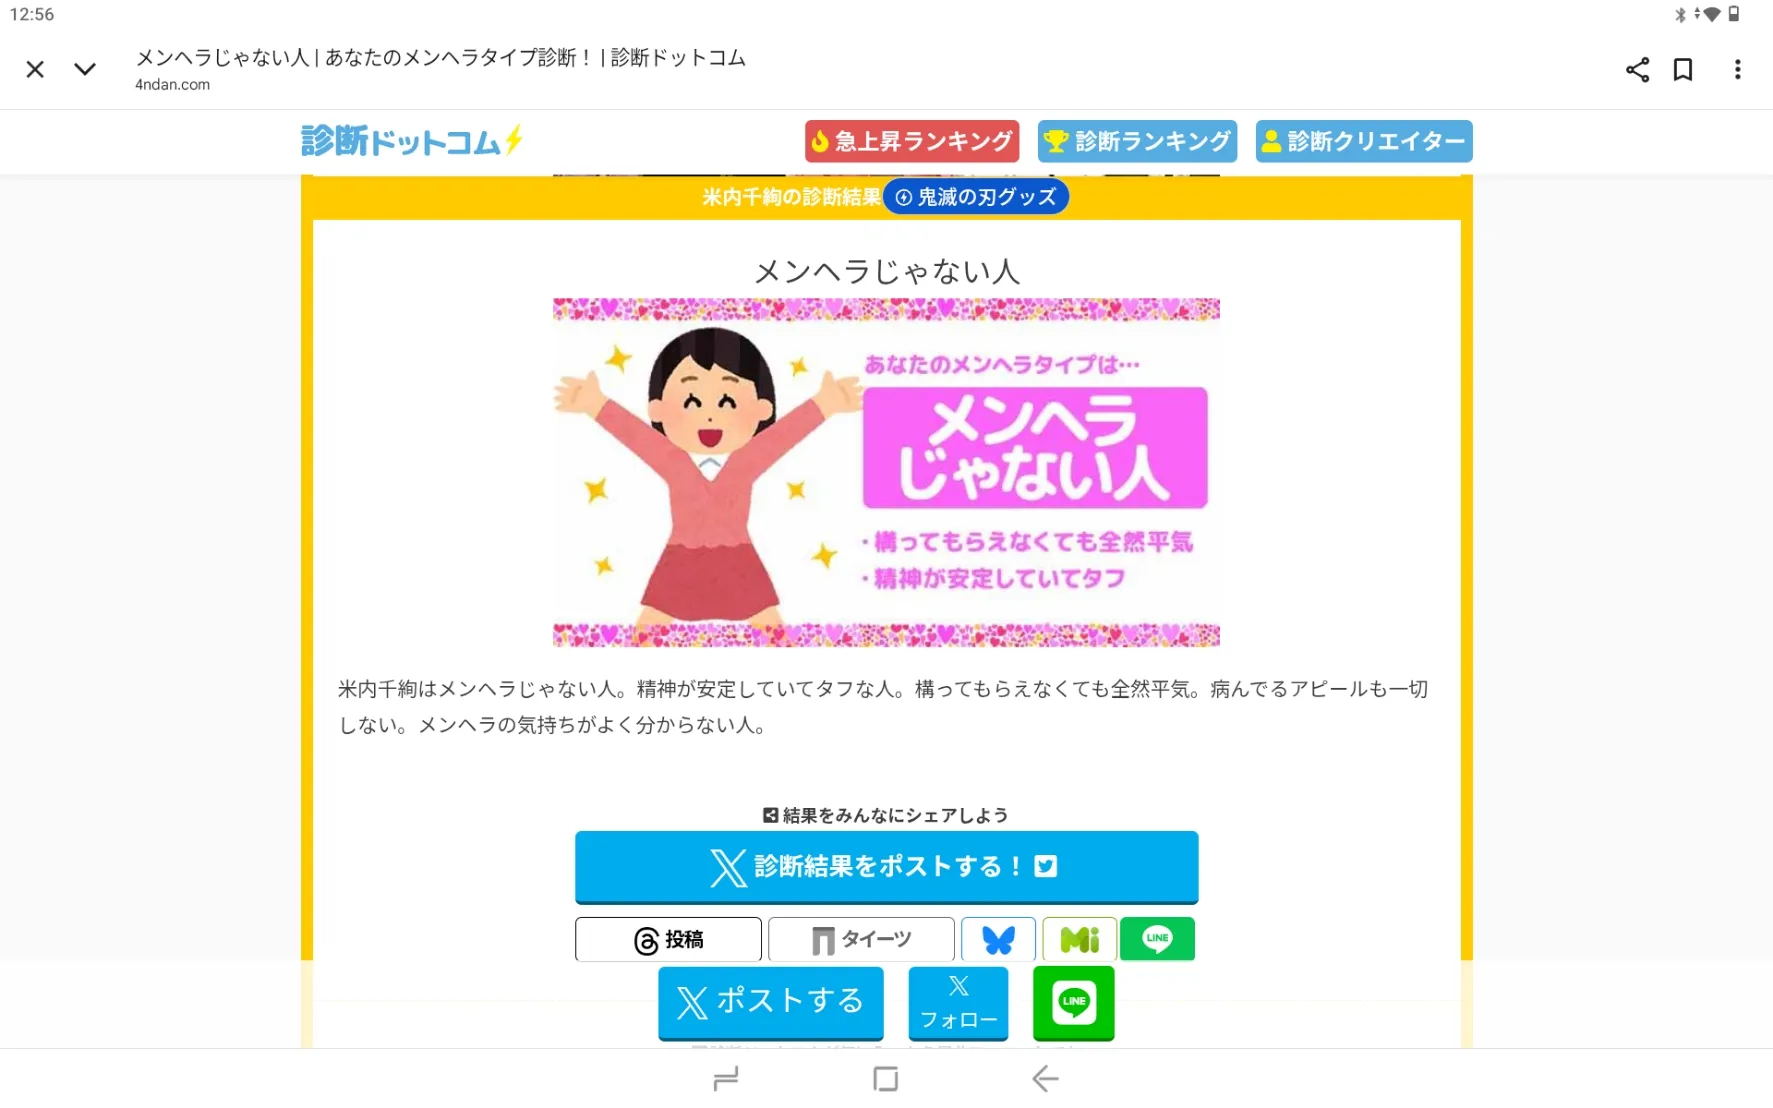Open 診断クリエイター tab
Viewport: 1773px width, 1108px height.
(1364, 141)
